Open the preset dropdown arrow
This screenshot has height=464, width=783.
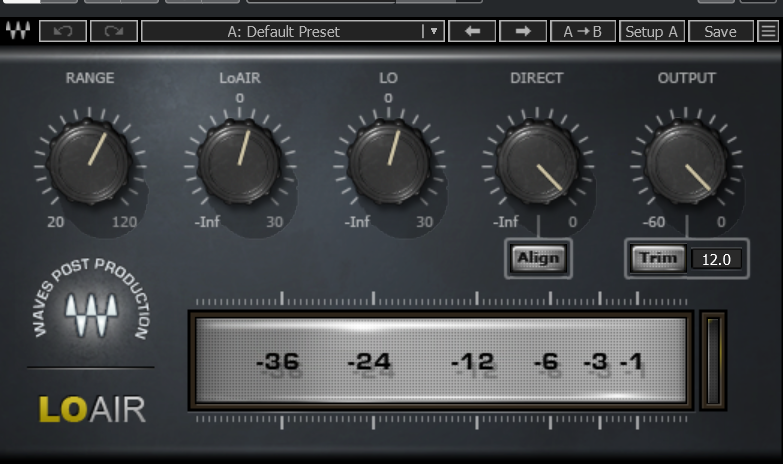[434, 31]
